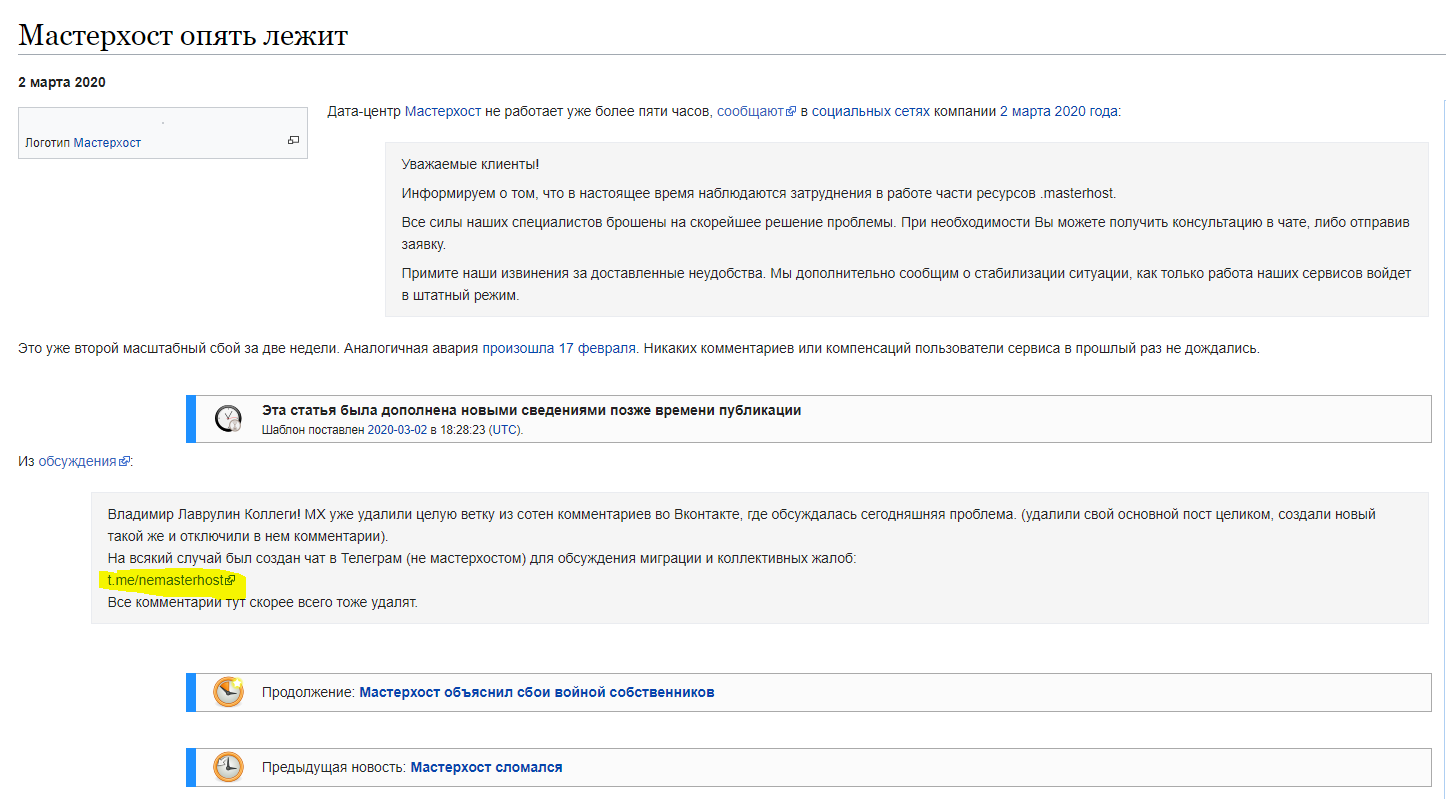Open t.me/nemasterhost Telegram link
The width and height of the screenshot is (1446, 799).
(171, 580)
